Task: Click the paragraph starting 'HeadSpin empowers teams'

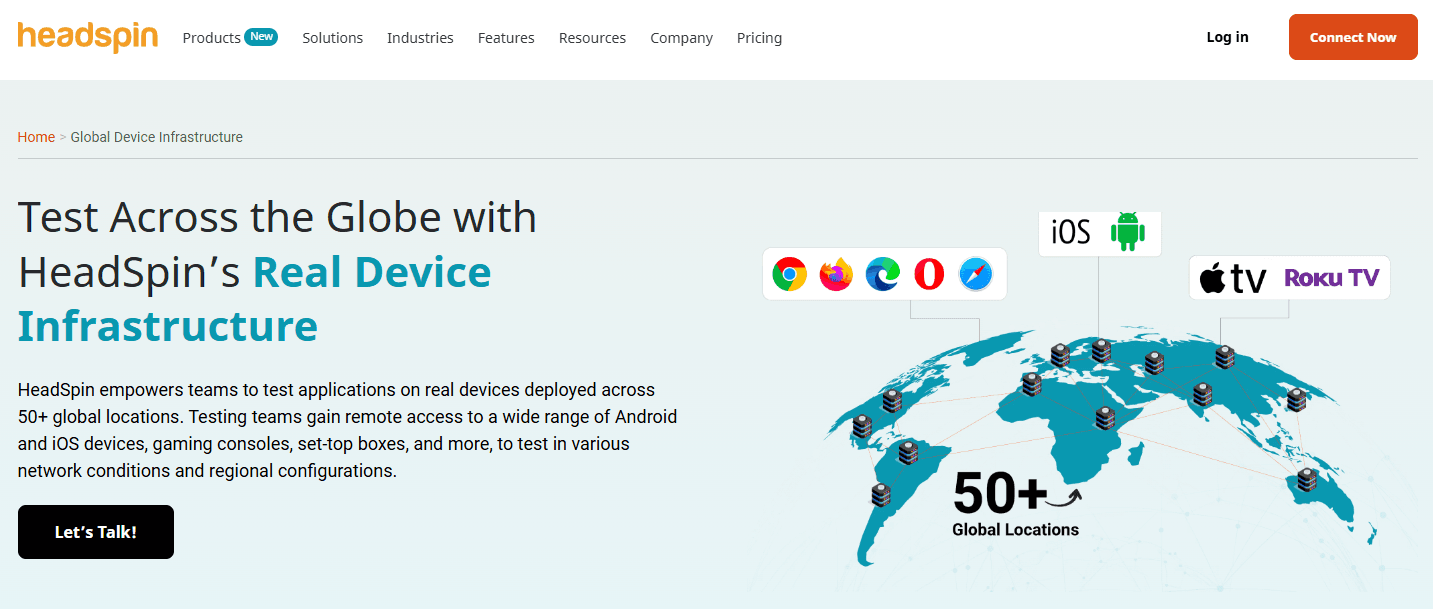Action: pyautogui.click(x=347, y=430)
